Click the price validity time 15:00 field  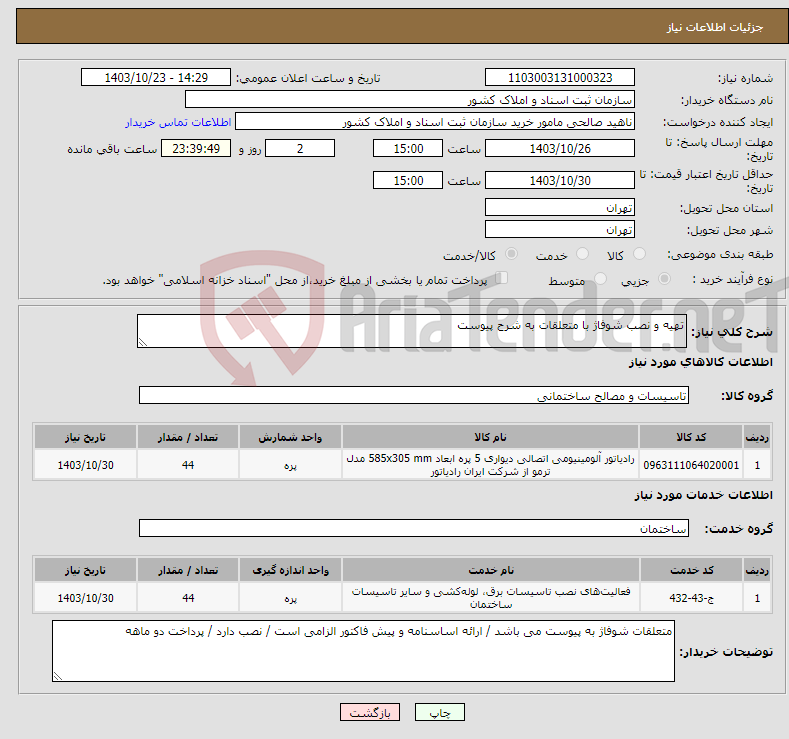(408, 180)
